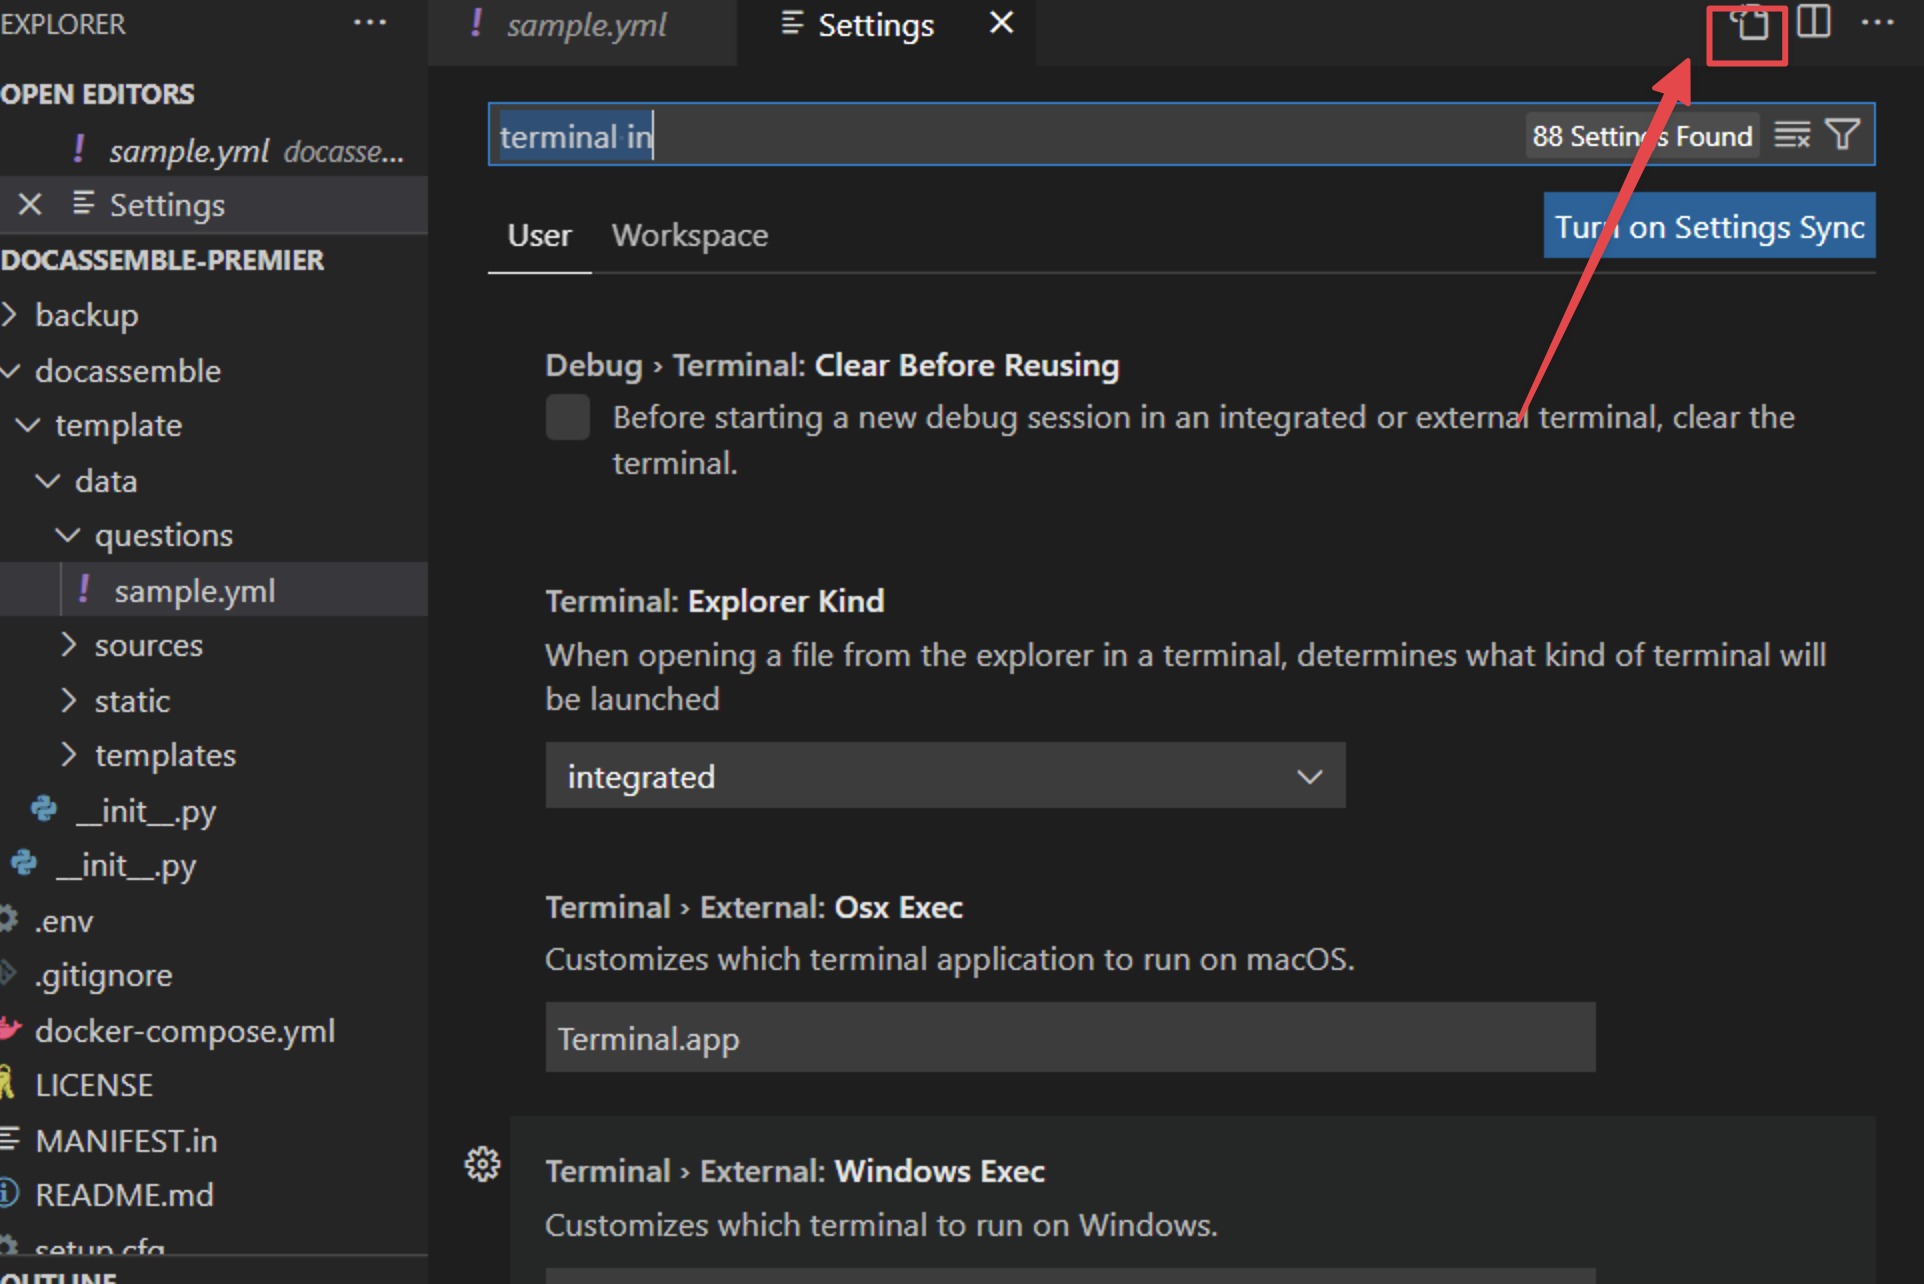Click Turn on Settings Sync button

(1709, 226)
